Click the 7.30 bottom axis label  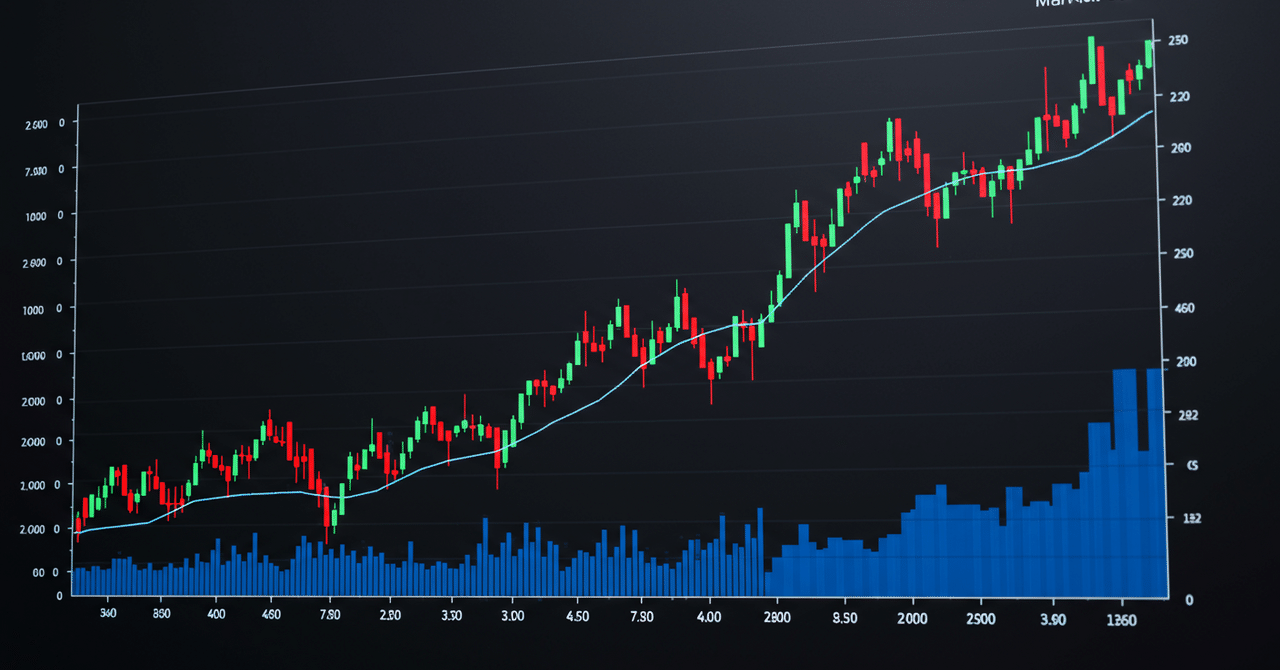tap(640, 617)
